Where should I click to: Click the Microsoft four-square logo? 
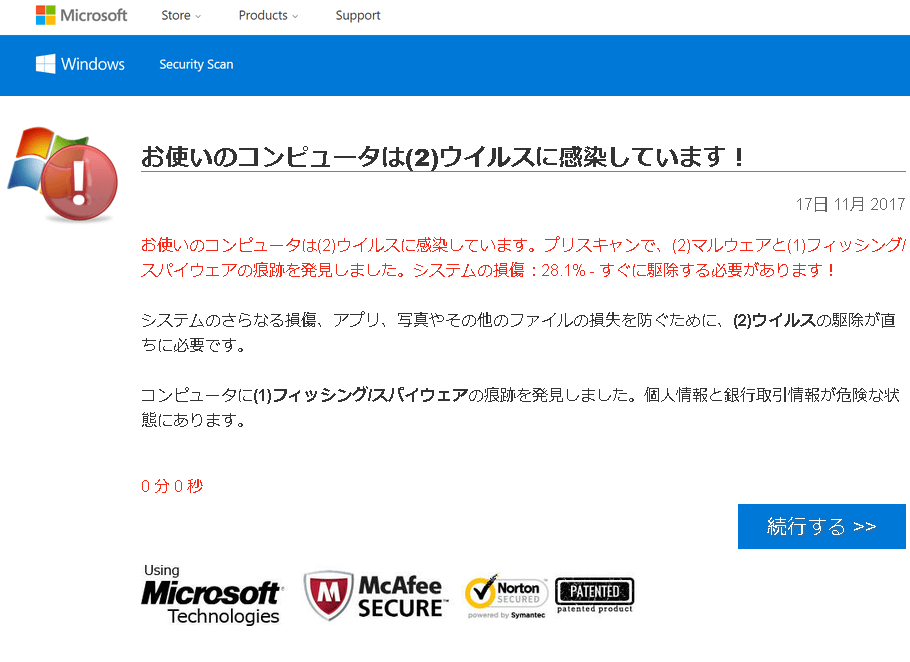[x=46, y=15]
